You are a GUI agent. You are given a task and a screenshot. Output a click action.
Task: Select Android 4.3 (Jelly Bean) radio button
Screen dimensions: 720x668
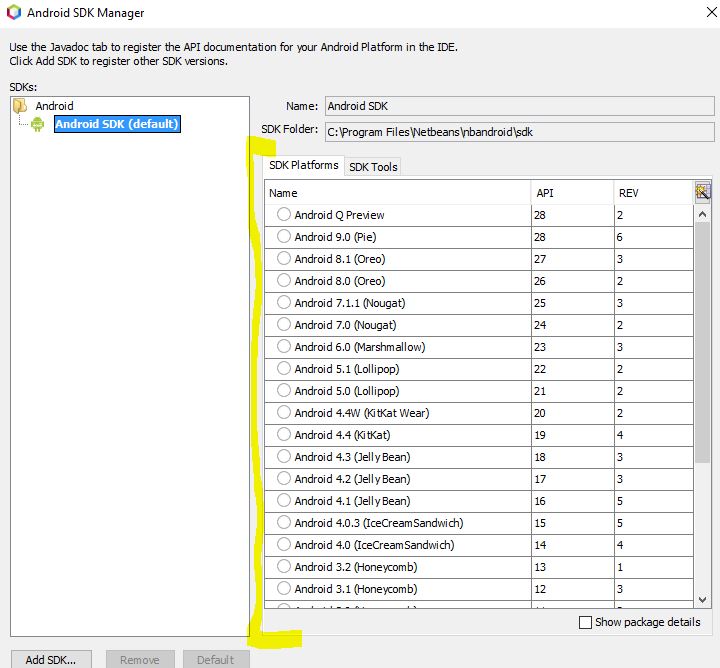[284, 456]
